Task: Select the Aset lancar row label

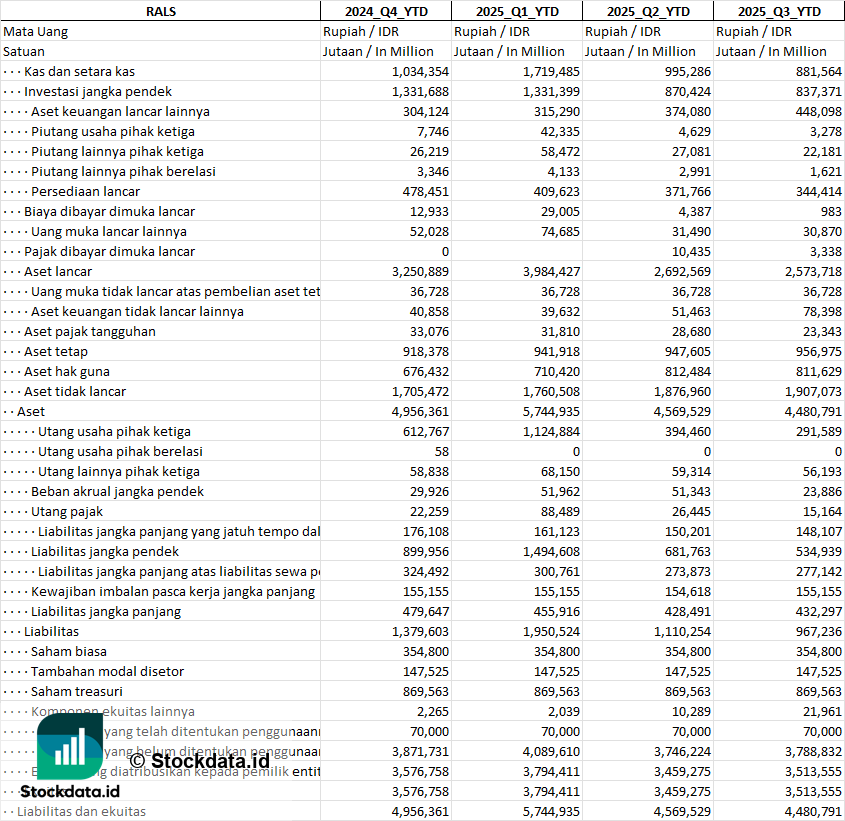Action: 58,271
